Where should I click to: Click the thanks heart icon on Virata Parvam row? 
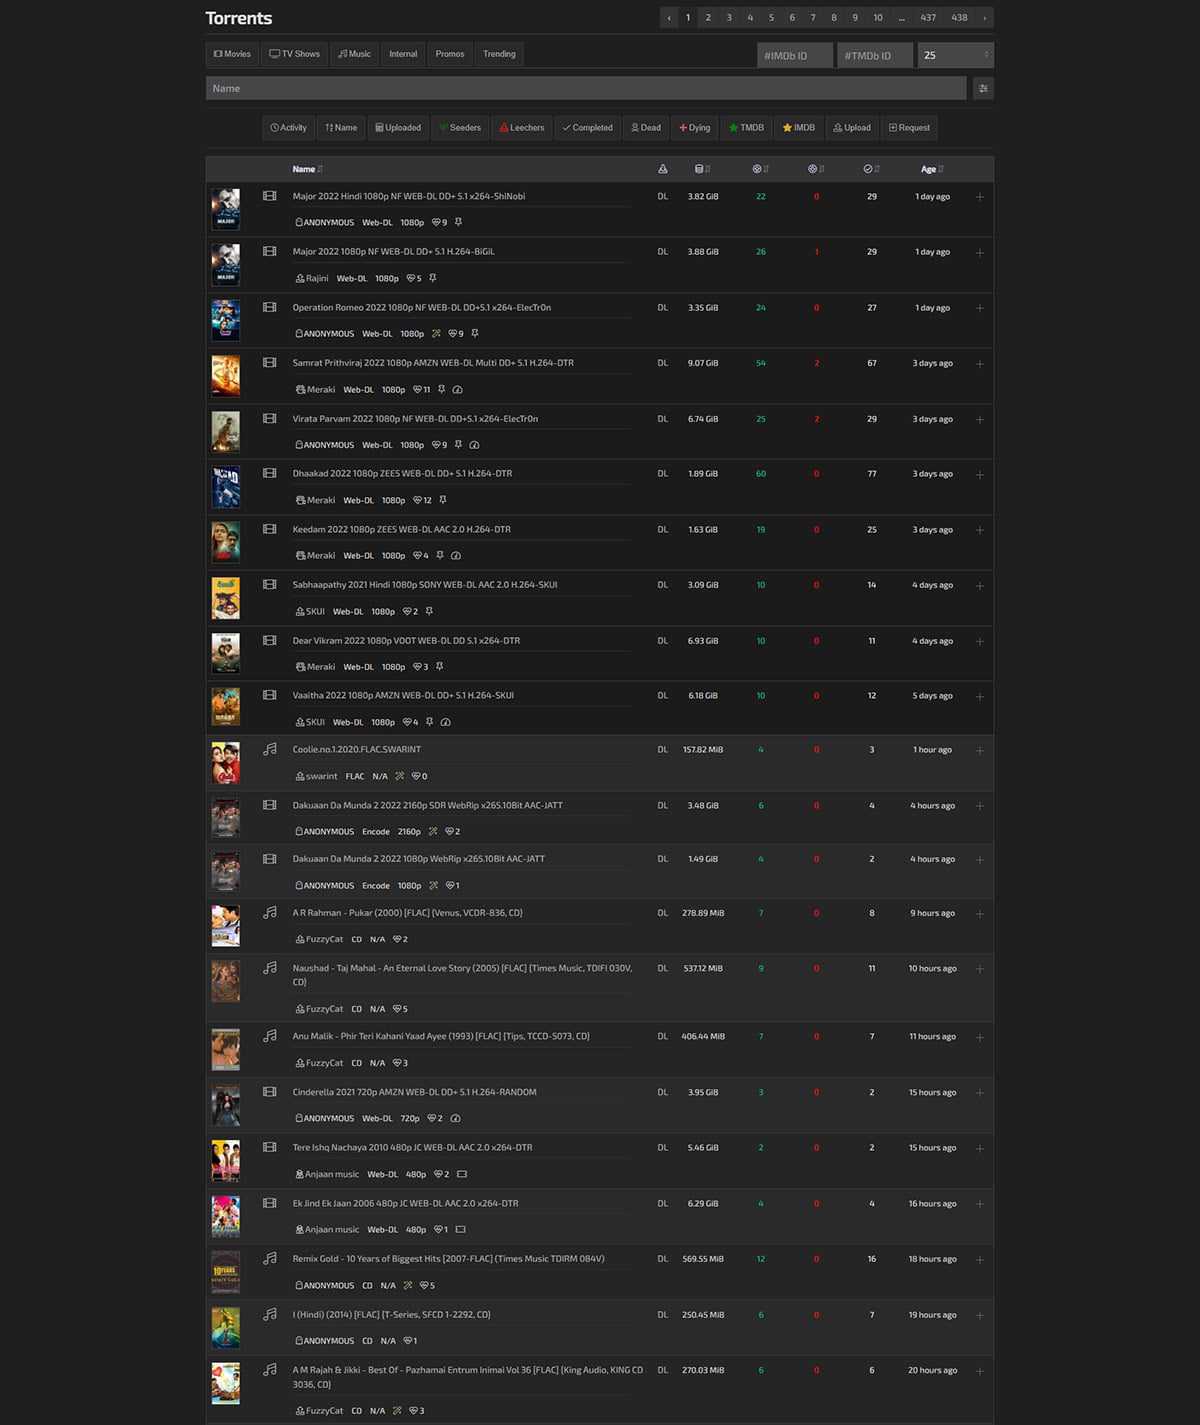tap(439, 445)
